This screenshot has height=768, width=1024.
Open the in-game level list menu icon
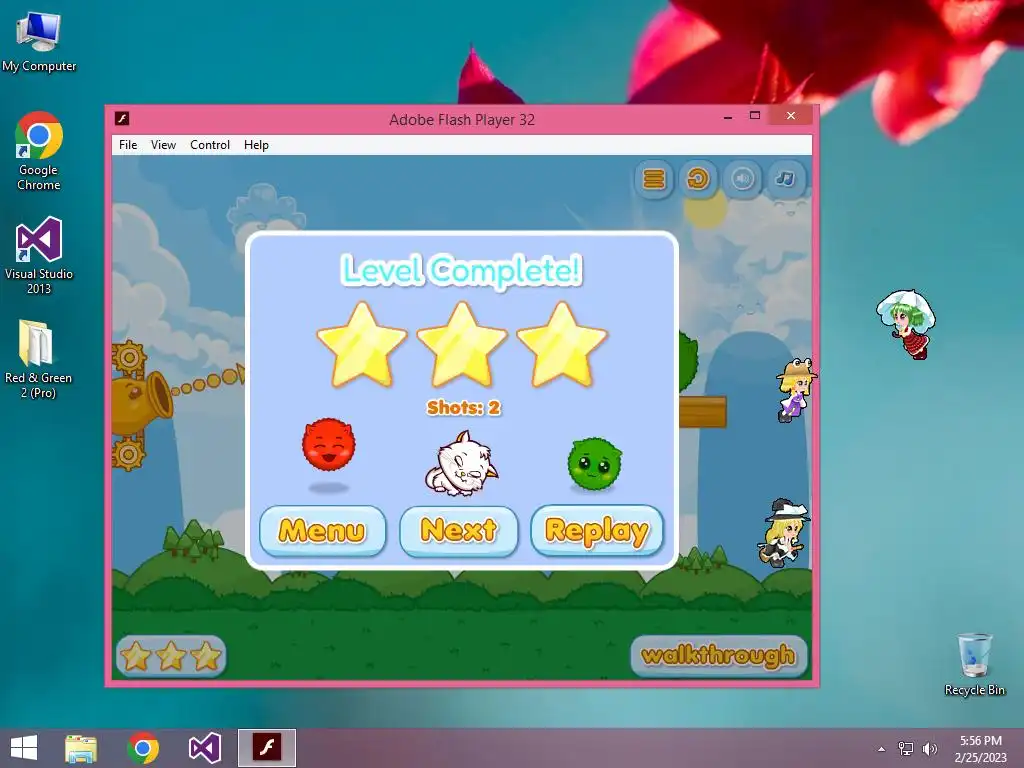tap(654, 179)
